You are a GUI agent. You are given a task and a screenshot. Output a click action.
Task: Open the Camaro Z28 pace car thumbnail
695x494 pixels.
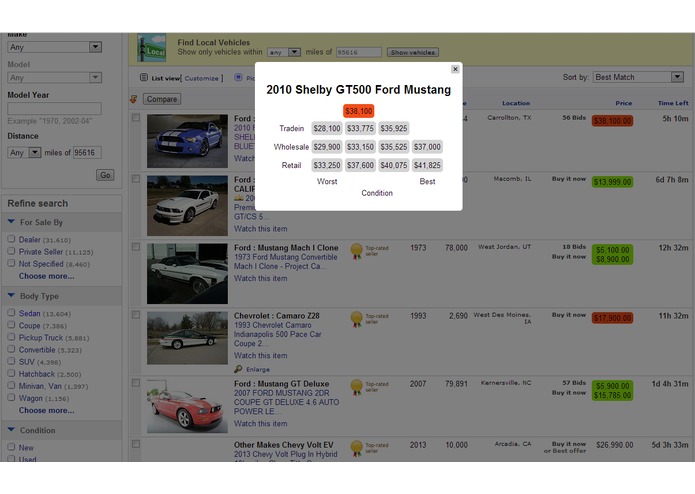point(187,338)
